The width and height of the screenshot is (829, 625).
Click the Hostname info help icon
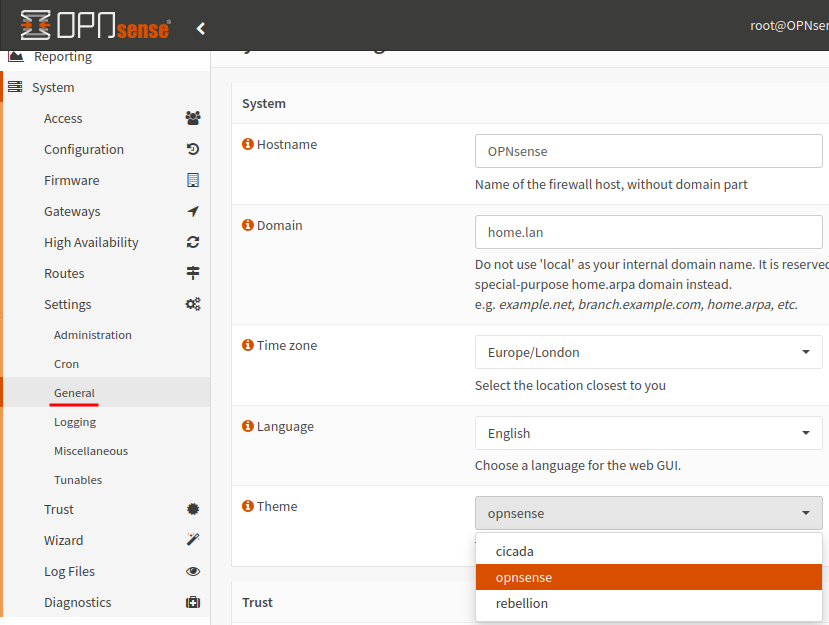pyautogui.click(x=248, y=144)
